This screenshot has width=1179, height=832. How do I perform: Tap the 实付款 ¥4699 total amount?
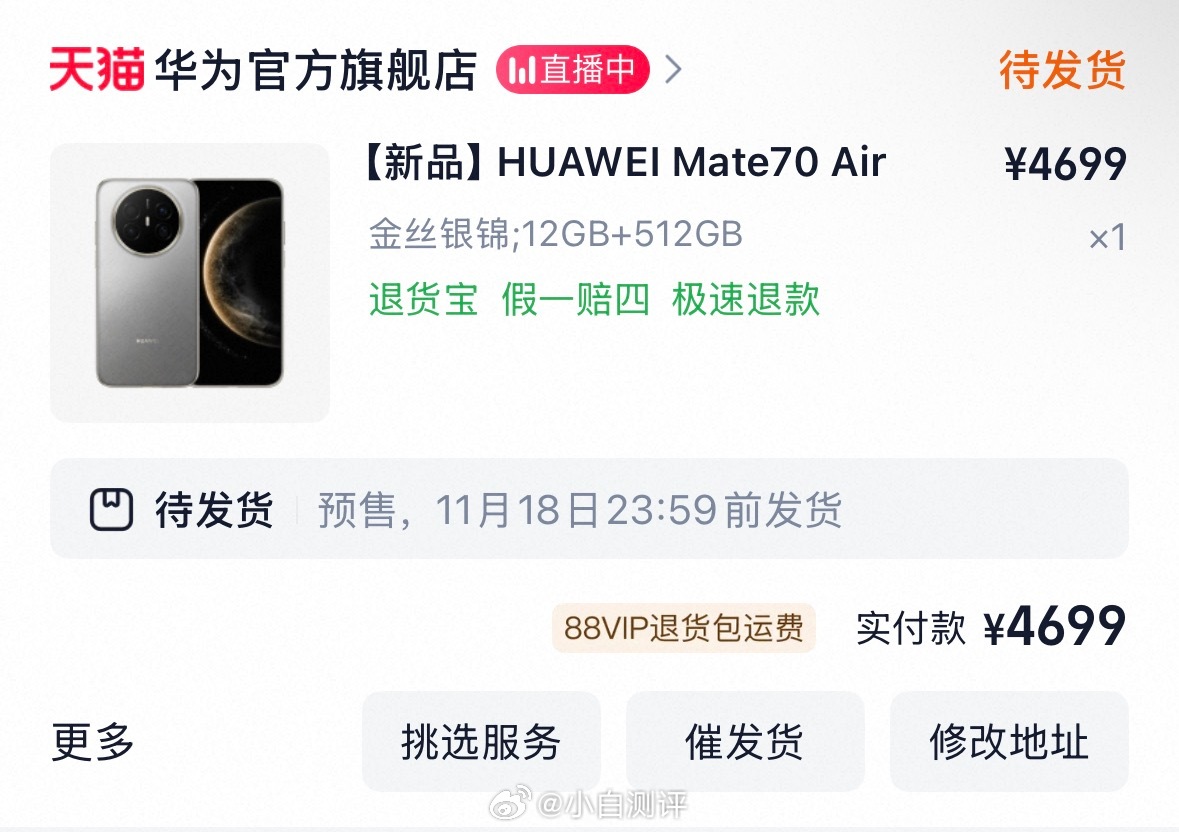pyautogui.click(x=991, y=626)
